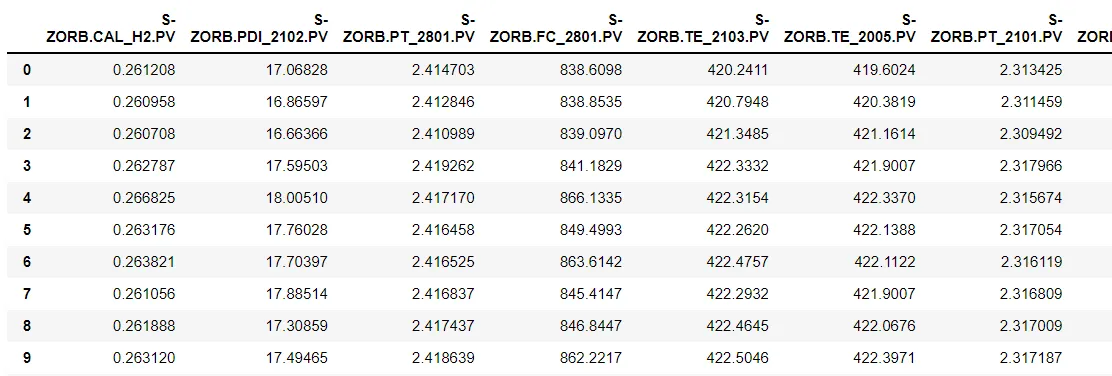Image resolution: width=1112 pixels, height=376 pixels.
Task: Select row index 9 label
Action: (27, 358)
